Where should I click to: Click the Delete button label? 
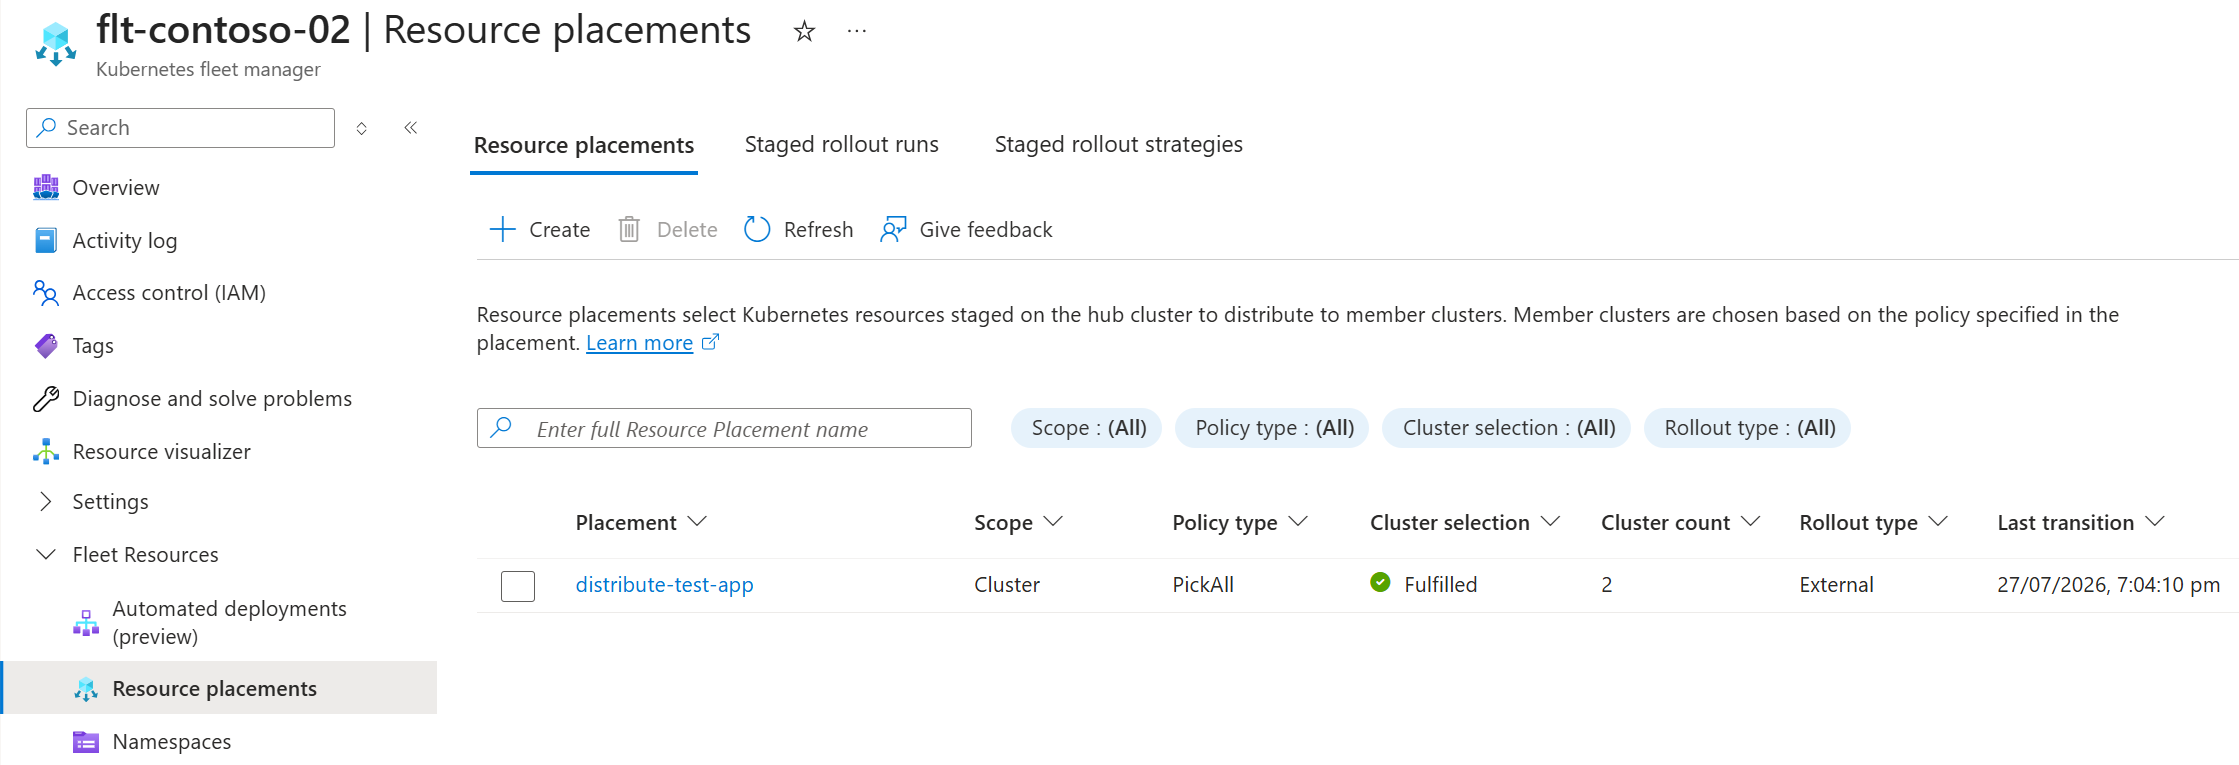click(x=687, y=230)
